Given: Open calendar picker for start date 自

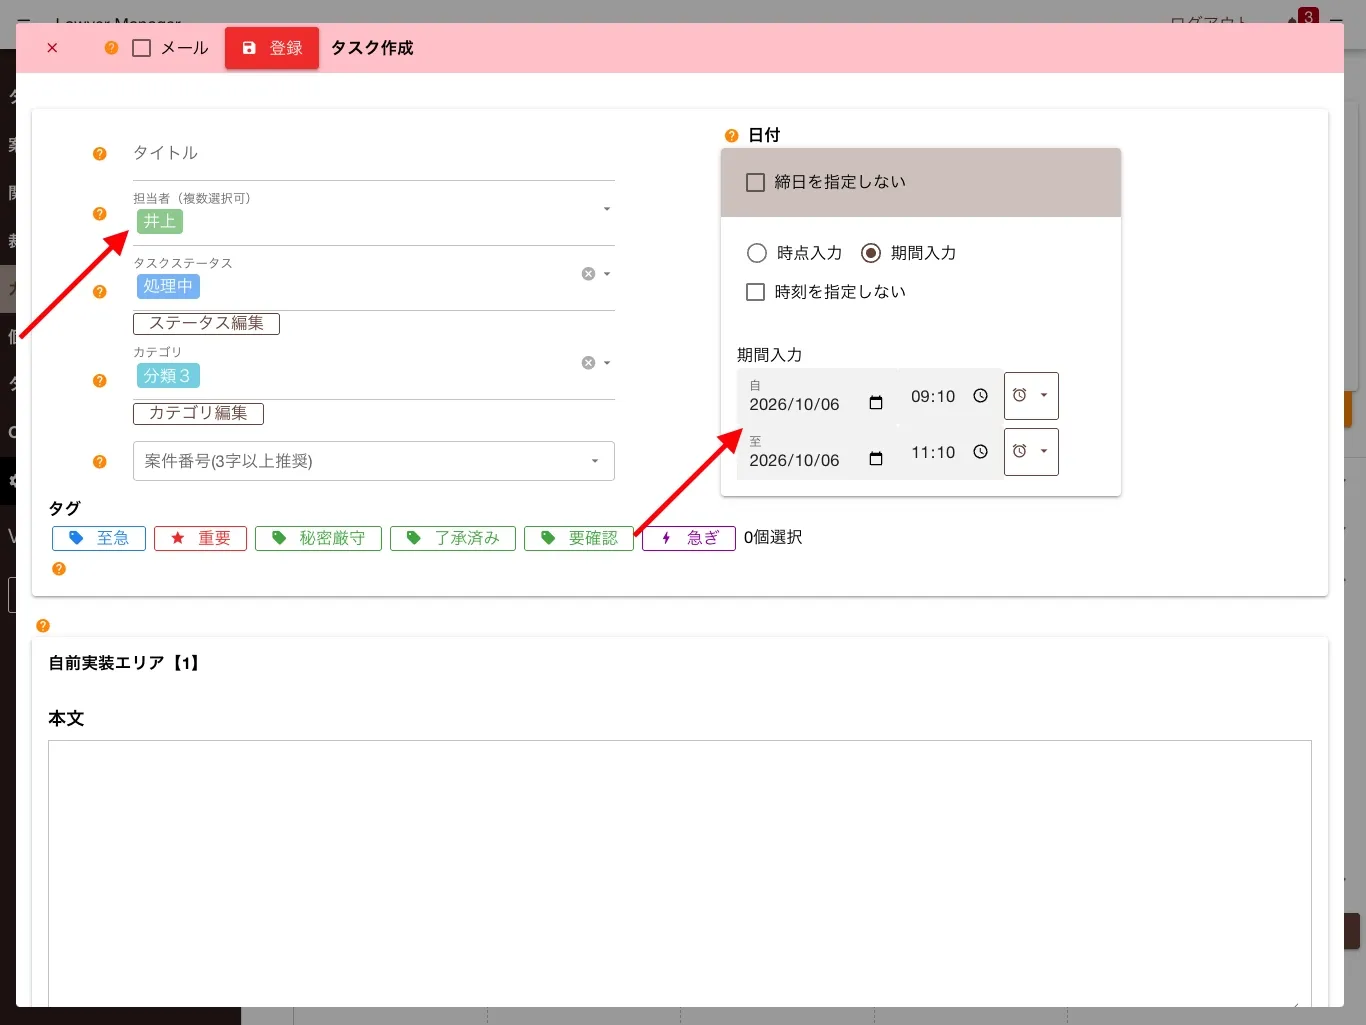Looking at the screenshot, I should (x=876, y=403).
